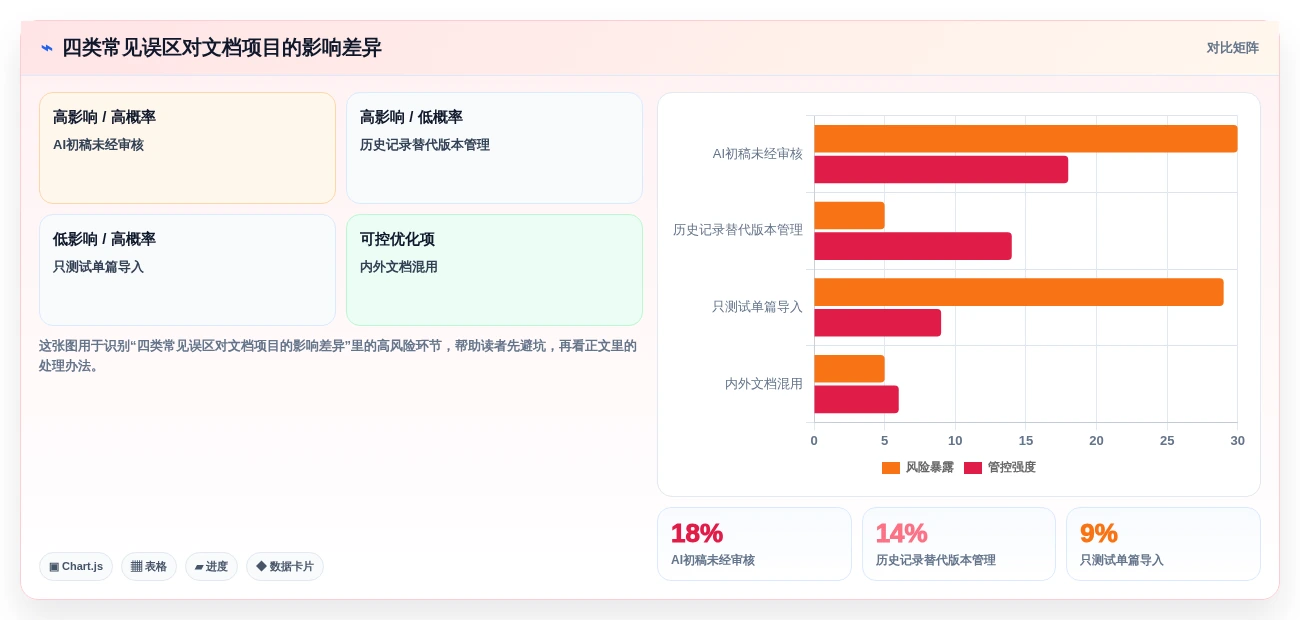Click red bar for 历史记录替代版本管理

913,246
